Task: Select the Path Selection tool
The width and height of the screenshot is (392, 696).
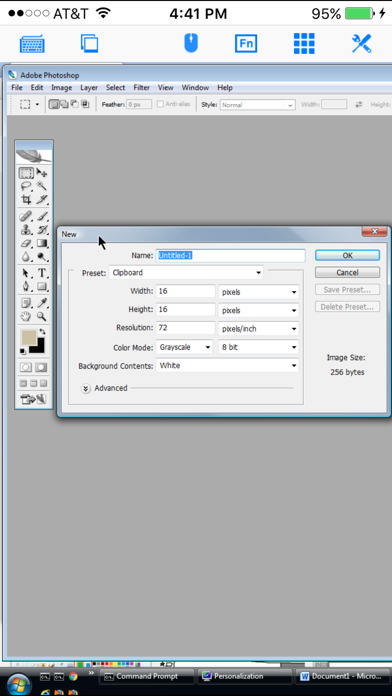Action: (x=26, y=273)
